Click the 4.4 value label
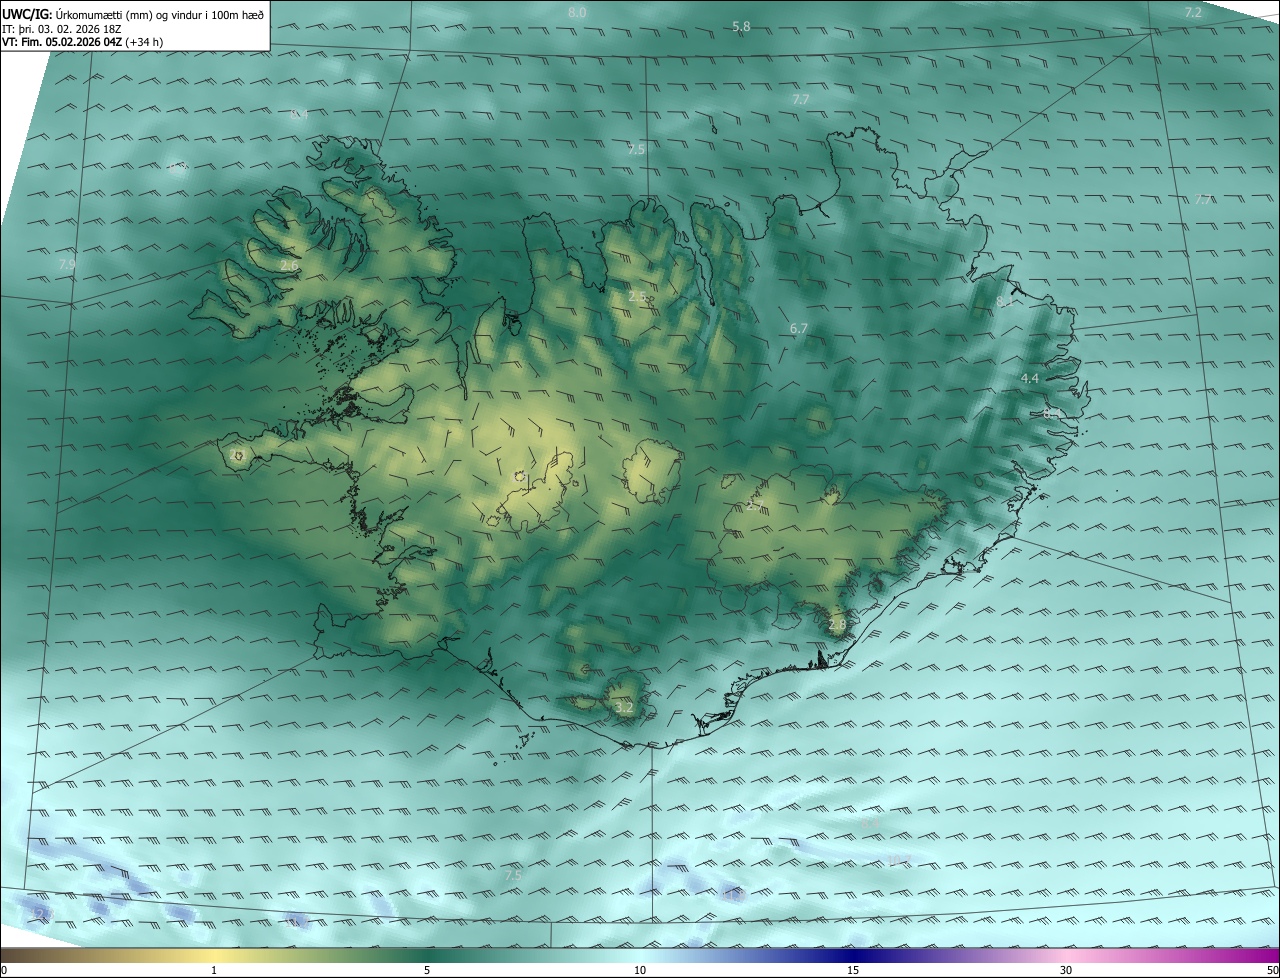Viewport: 1280px width, 978px height. click(1030, 378)
